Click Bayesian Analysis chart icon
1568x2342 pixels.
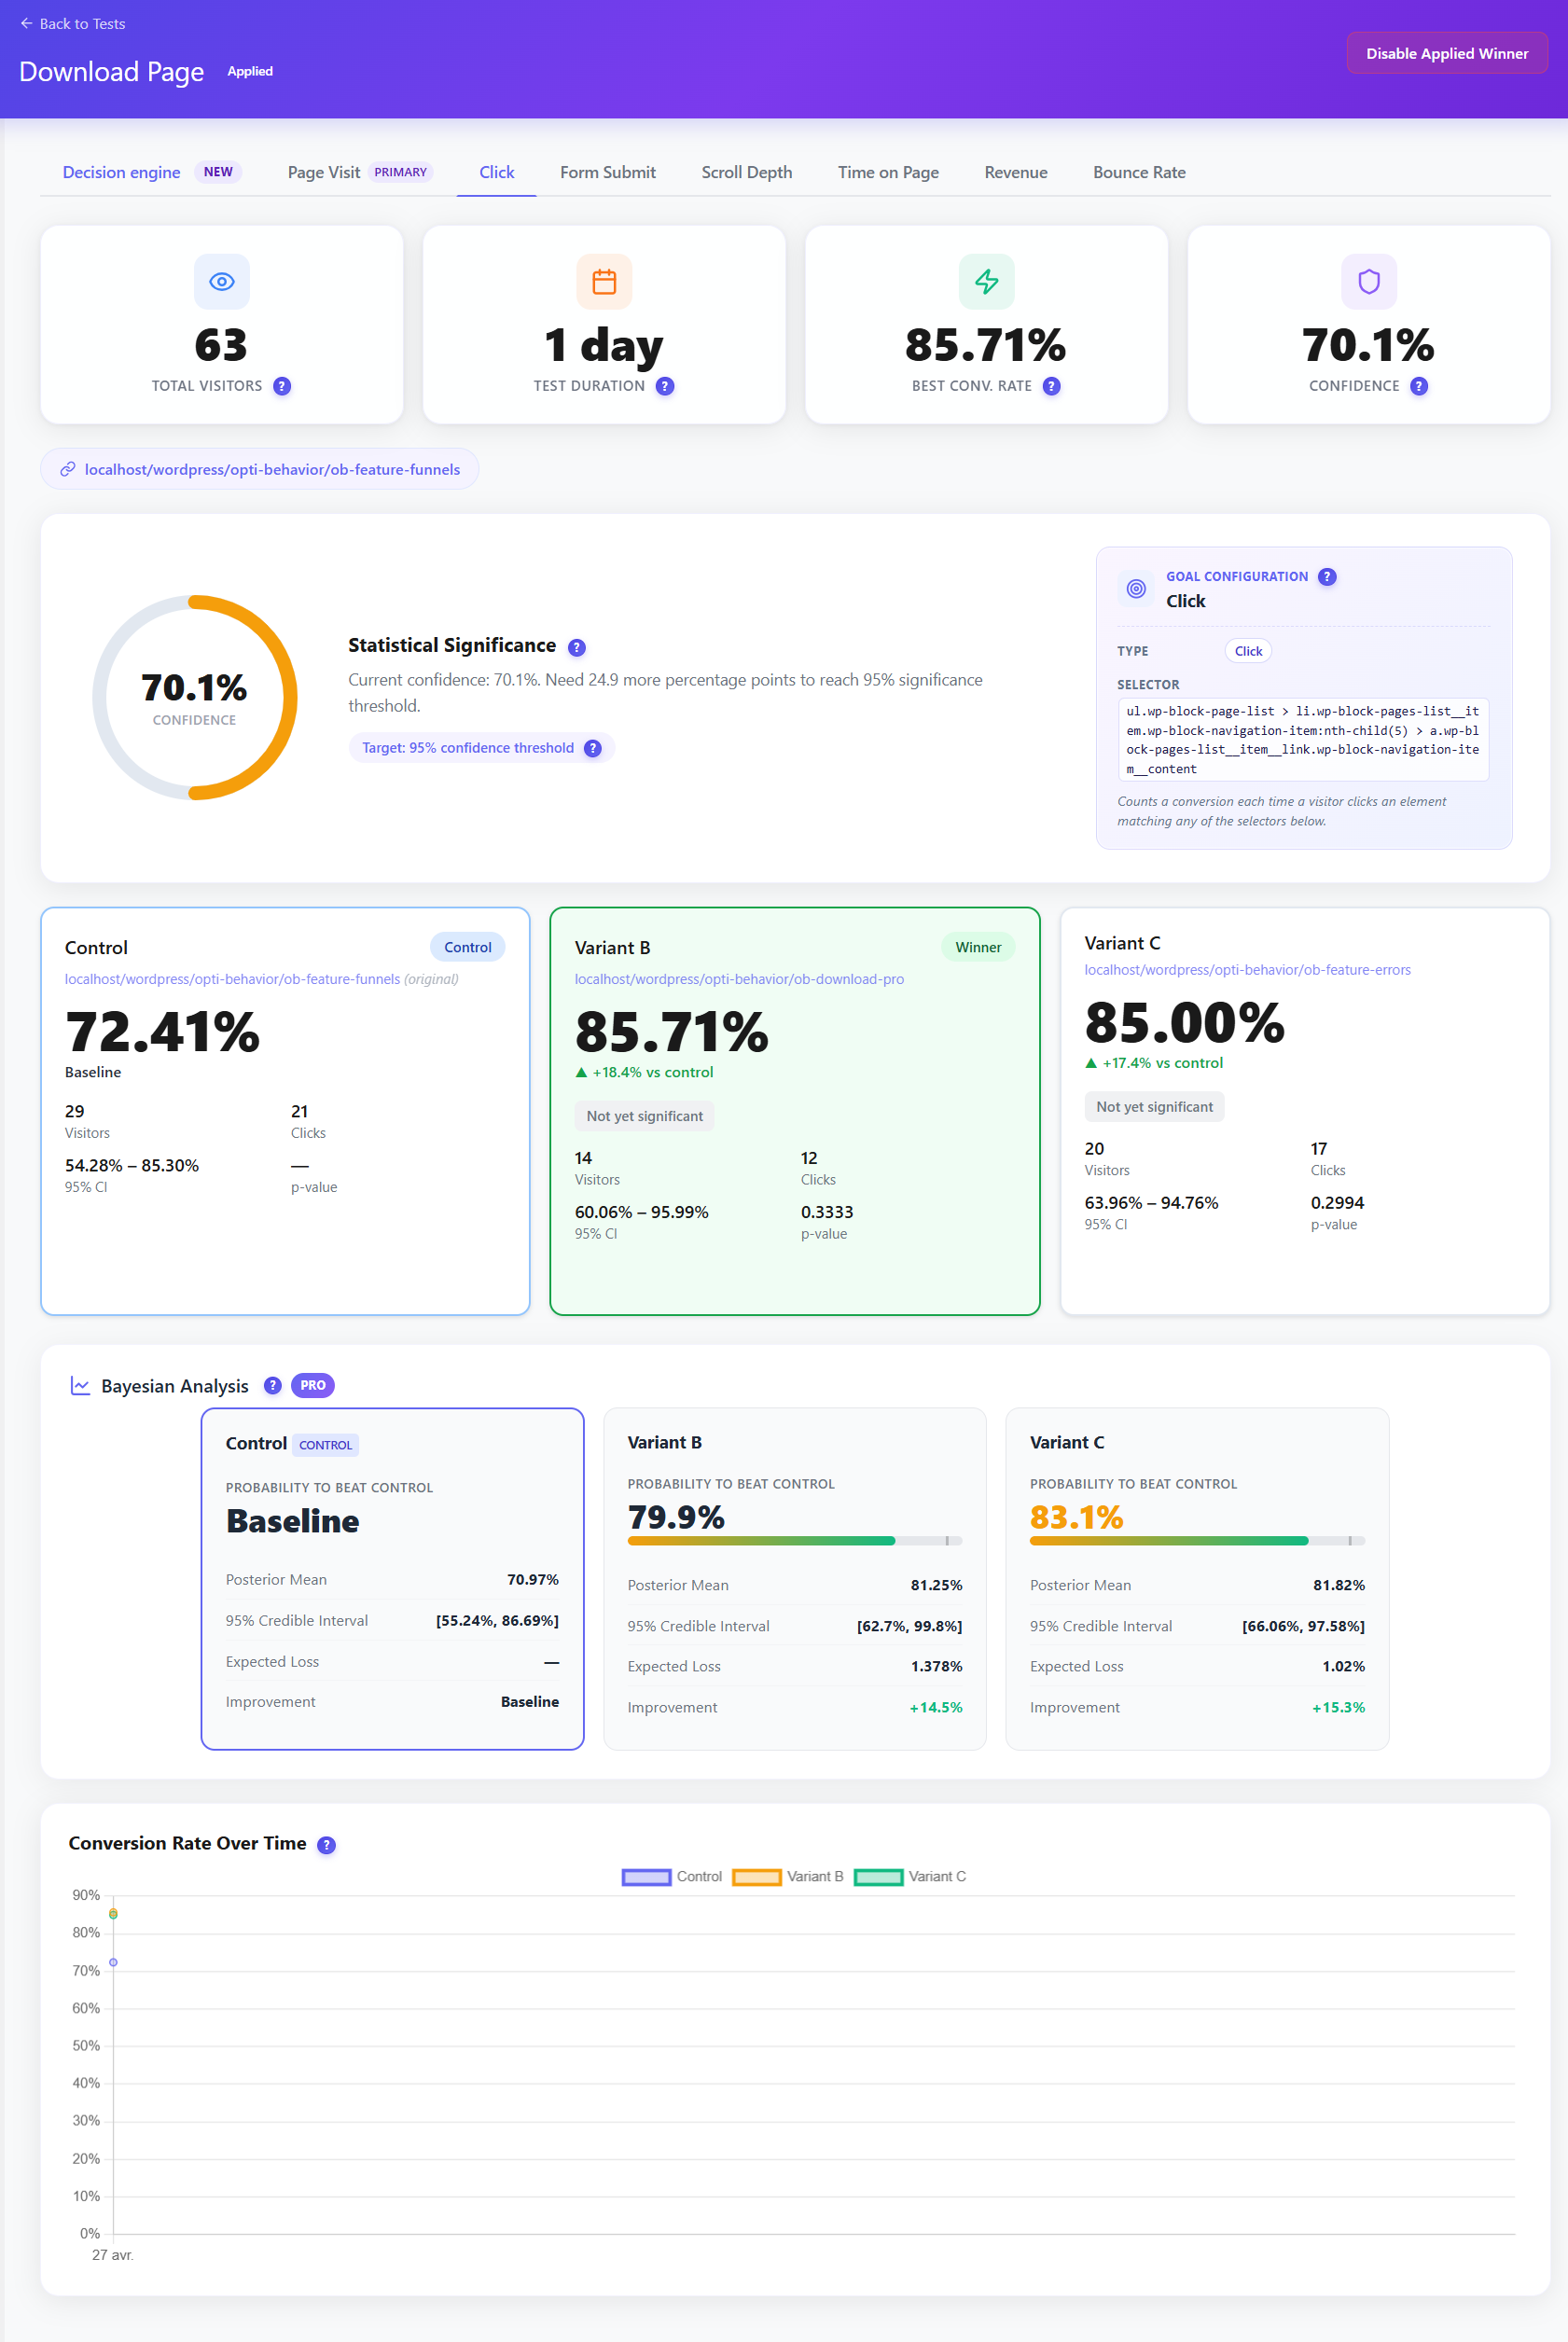(x=80, y=1386)
